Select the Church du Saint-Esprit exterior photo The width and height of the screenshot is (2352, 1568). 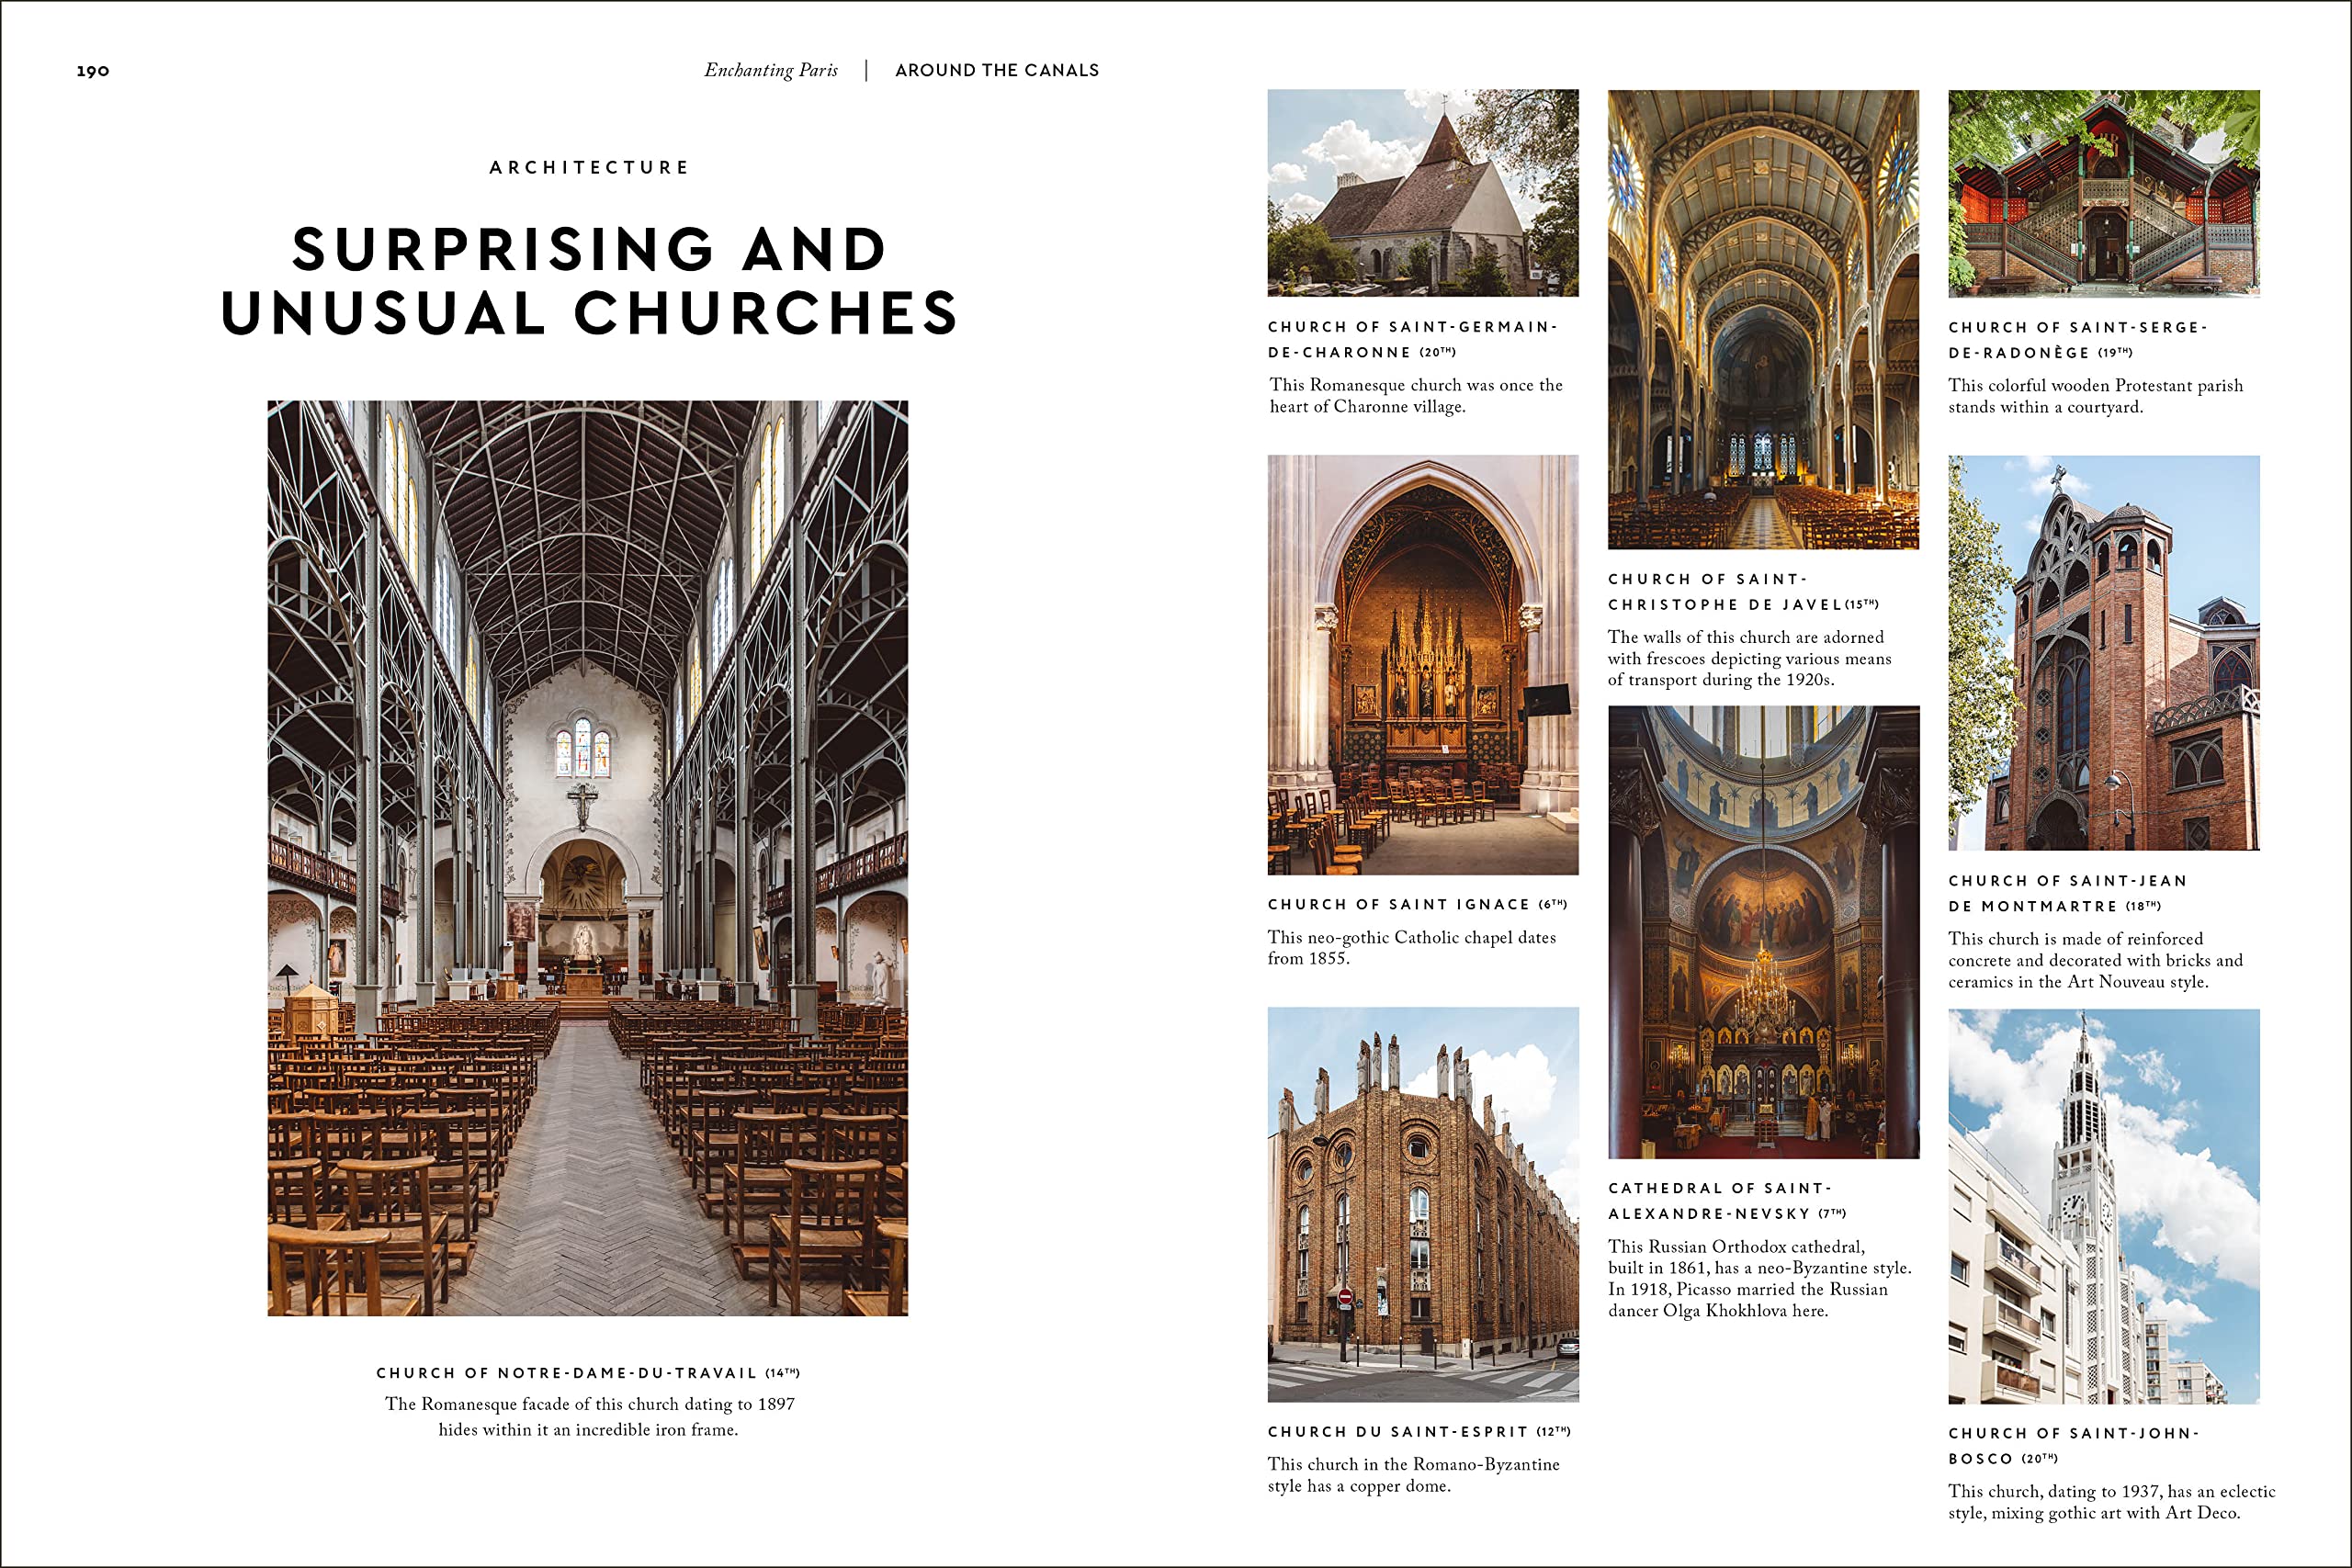point(1422,1203)
